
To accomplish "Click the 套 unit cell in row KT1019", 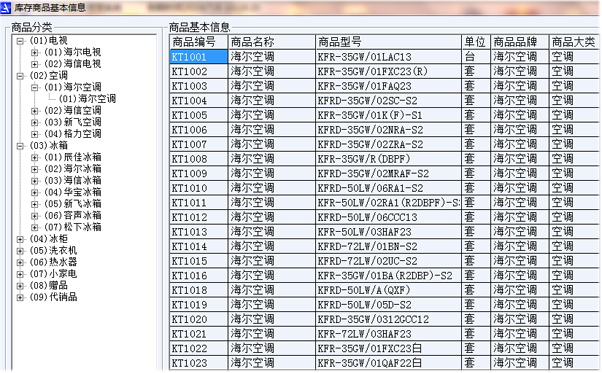I will click(476, 305).
